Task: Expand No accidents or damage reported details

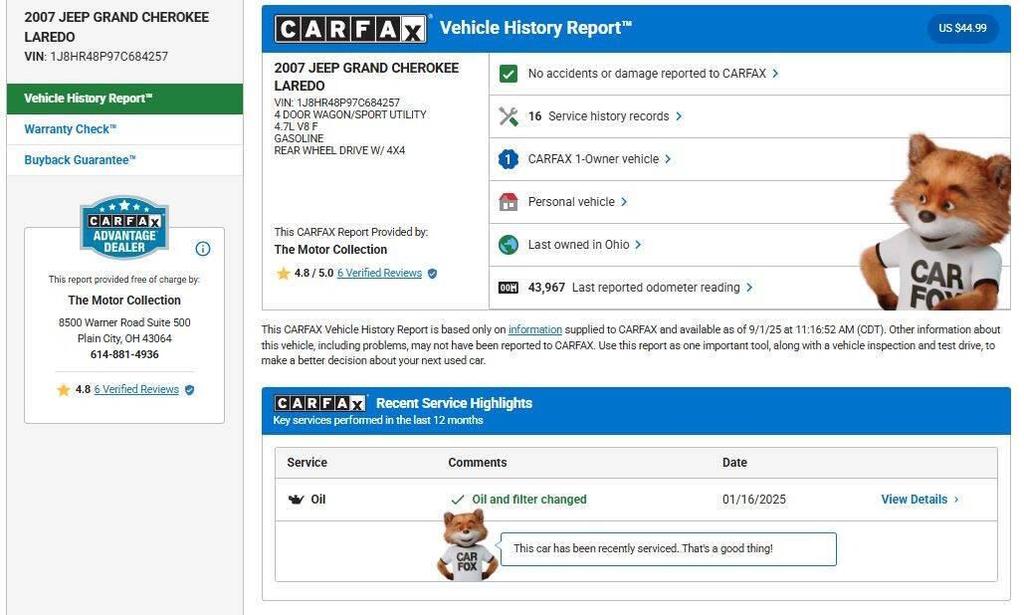Action: point(652,74)
